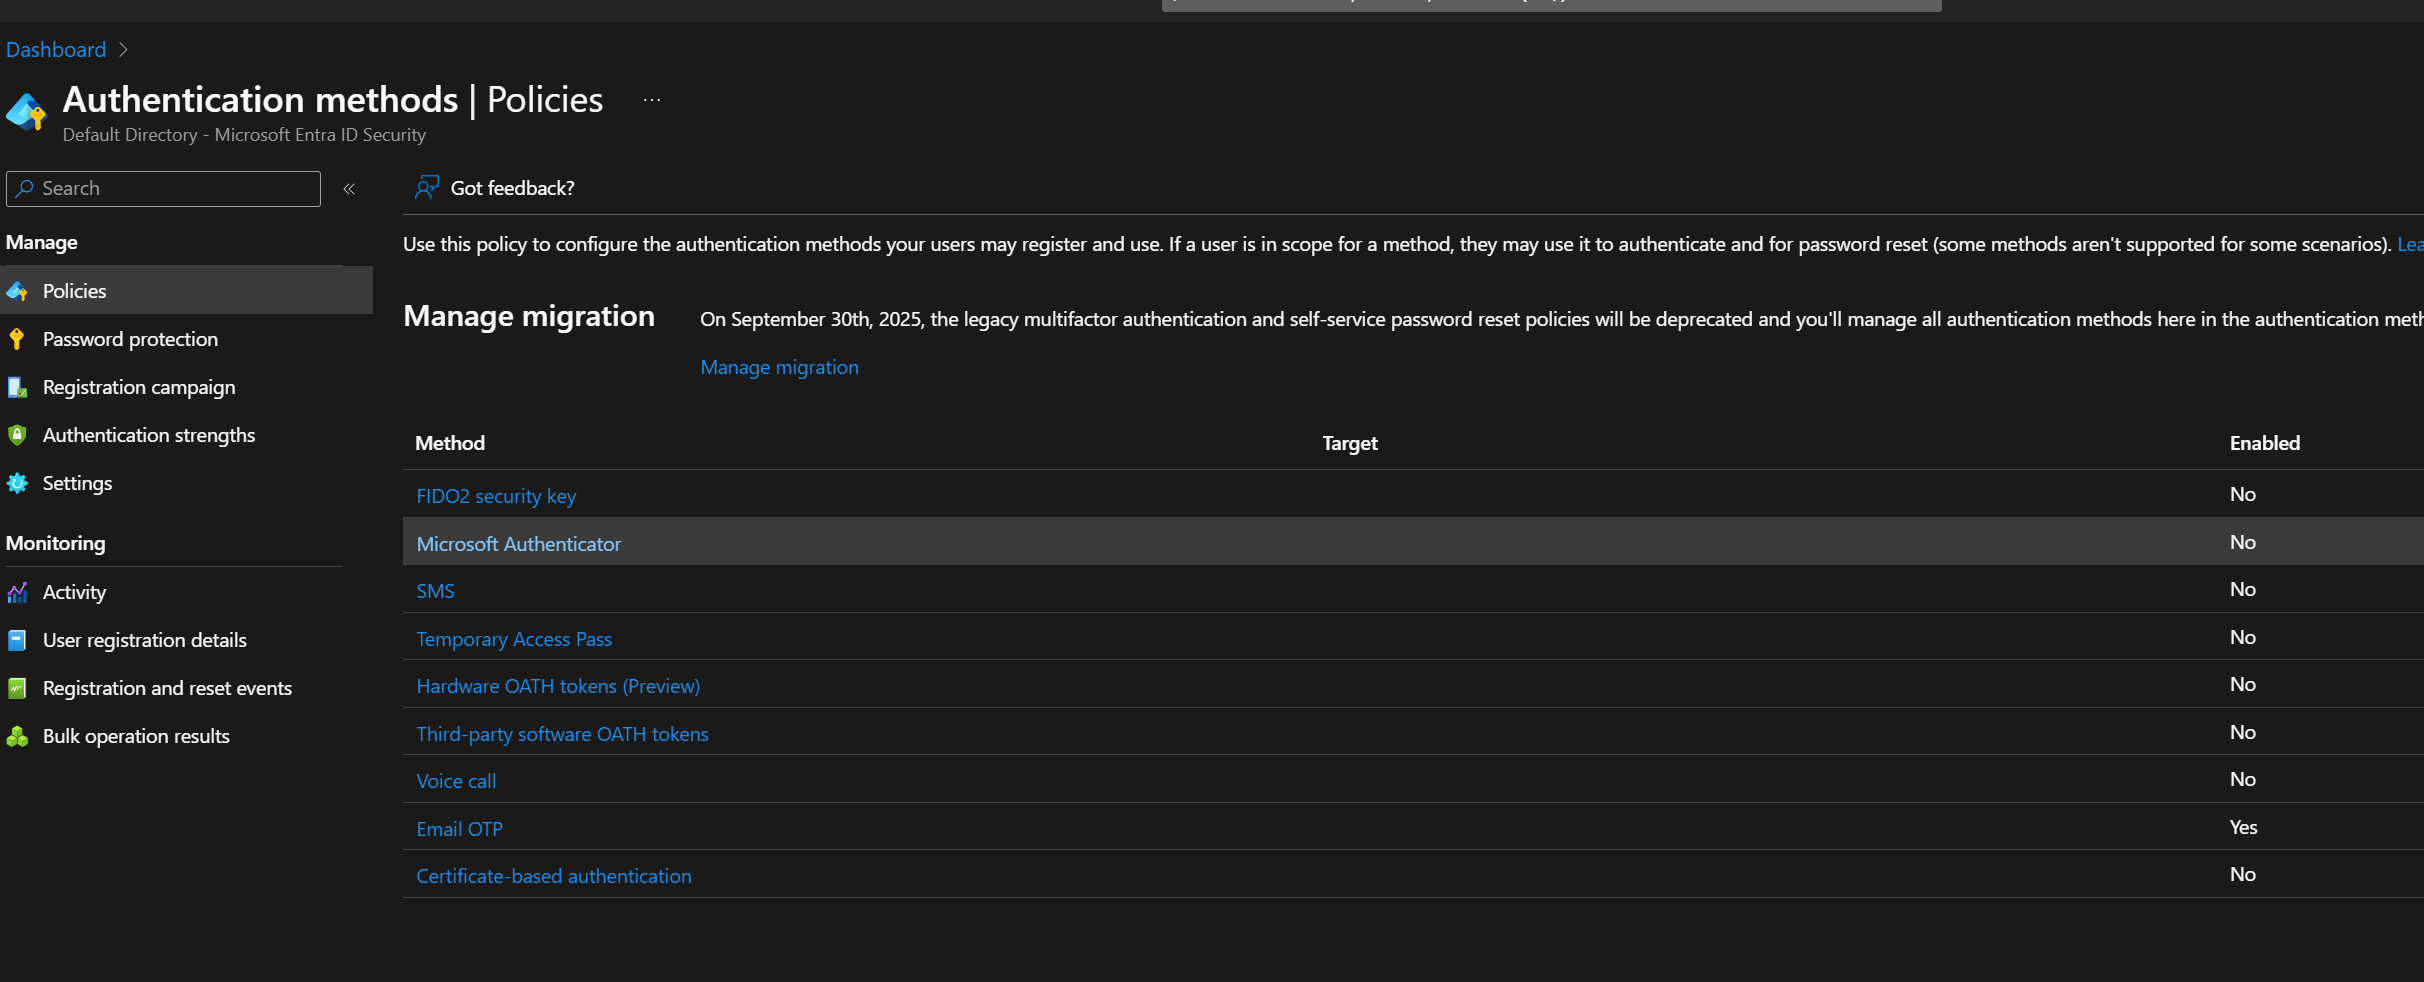
Task: Click the No value in Voice call row
Action: point(2242,779)
